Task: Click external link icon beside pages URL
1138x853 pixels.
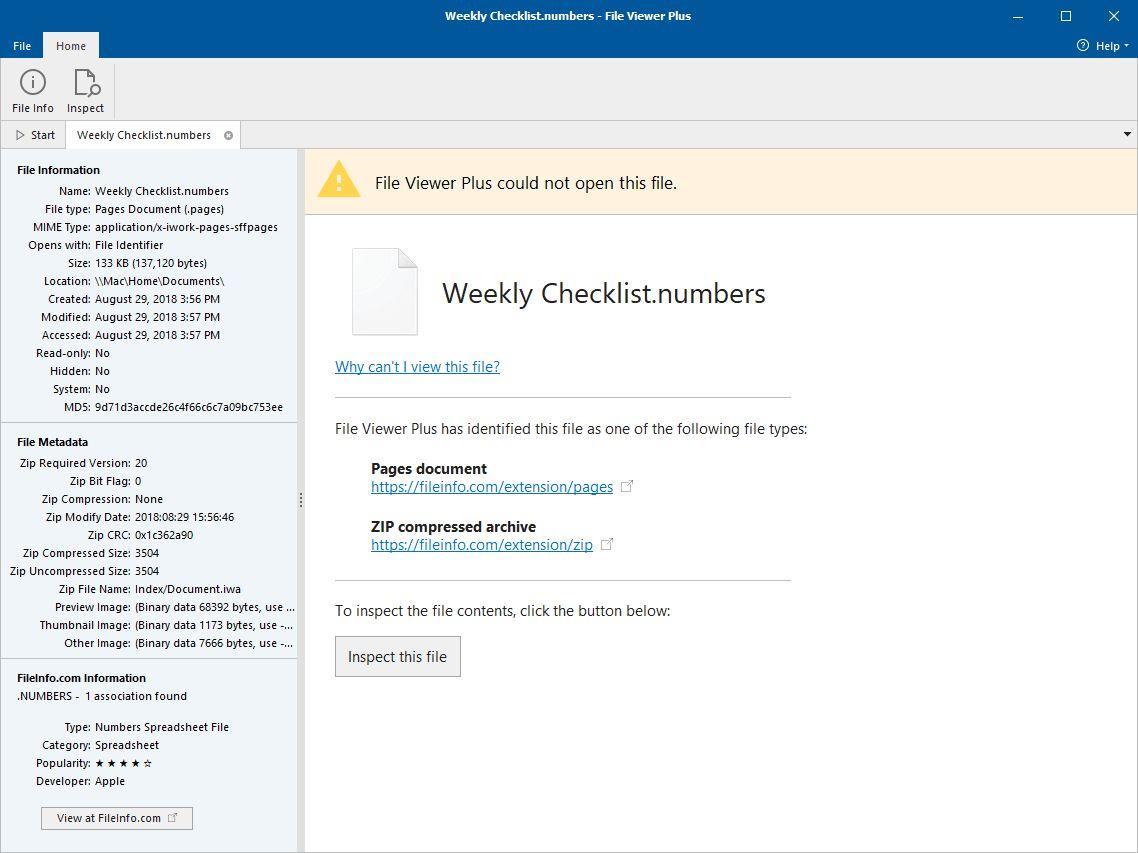Action: (627, 486)
